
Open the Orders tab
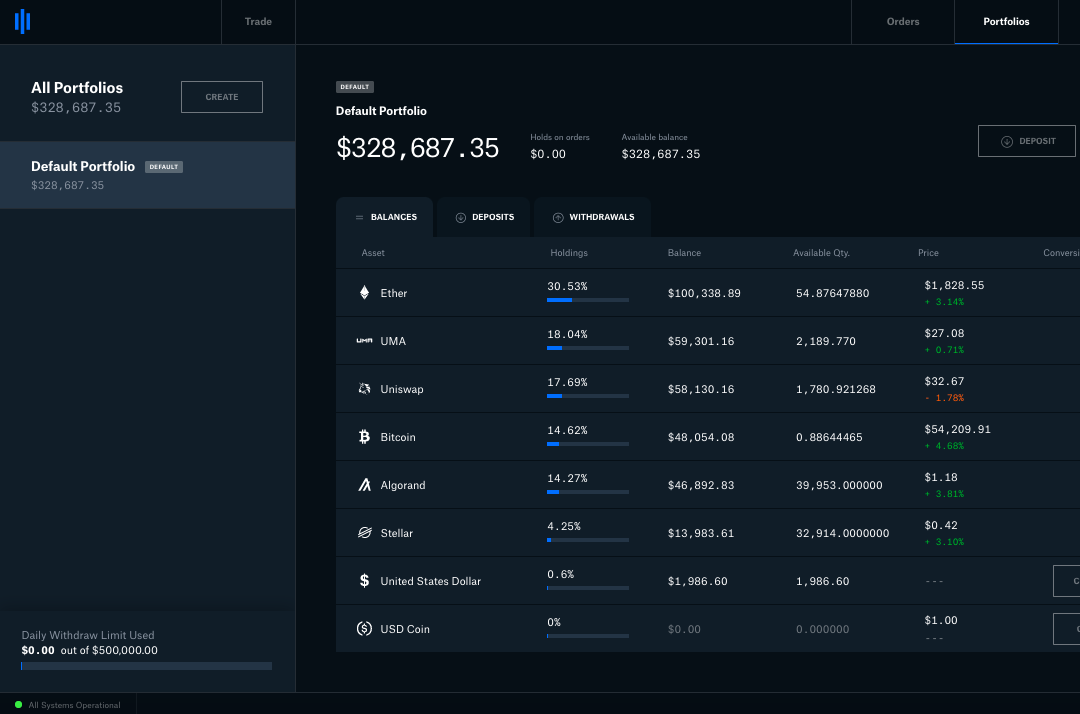(x=903, y=22)
